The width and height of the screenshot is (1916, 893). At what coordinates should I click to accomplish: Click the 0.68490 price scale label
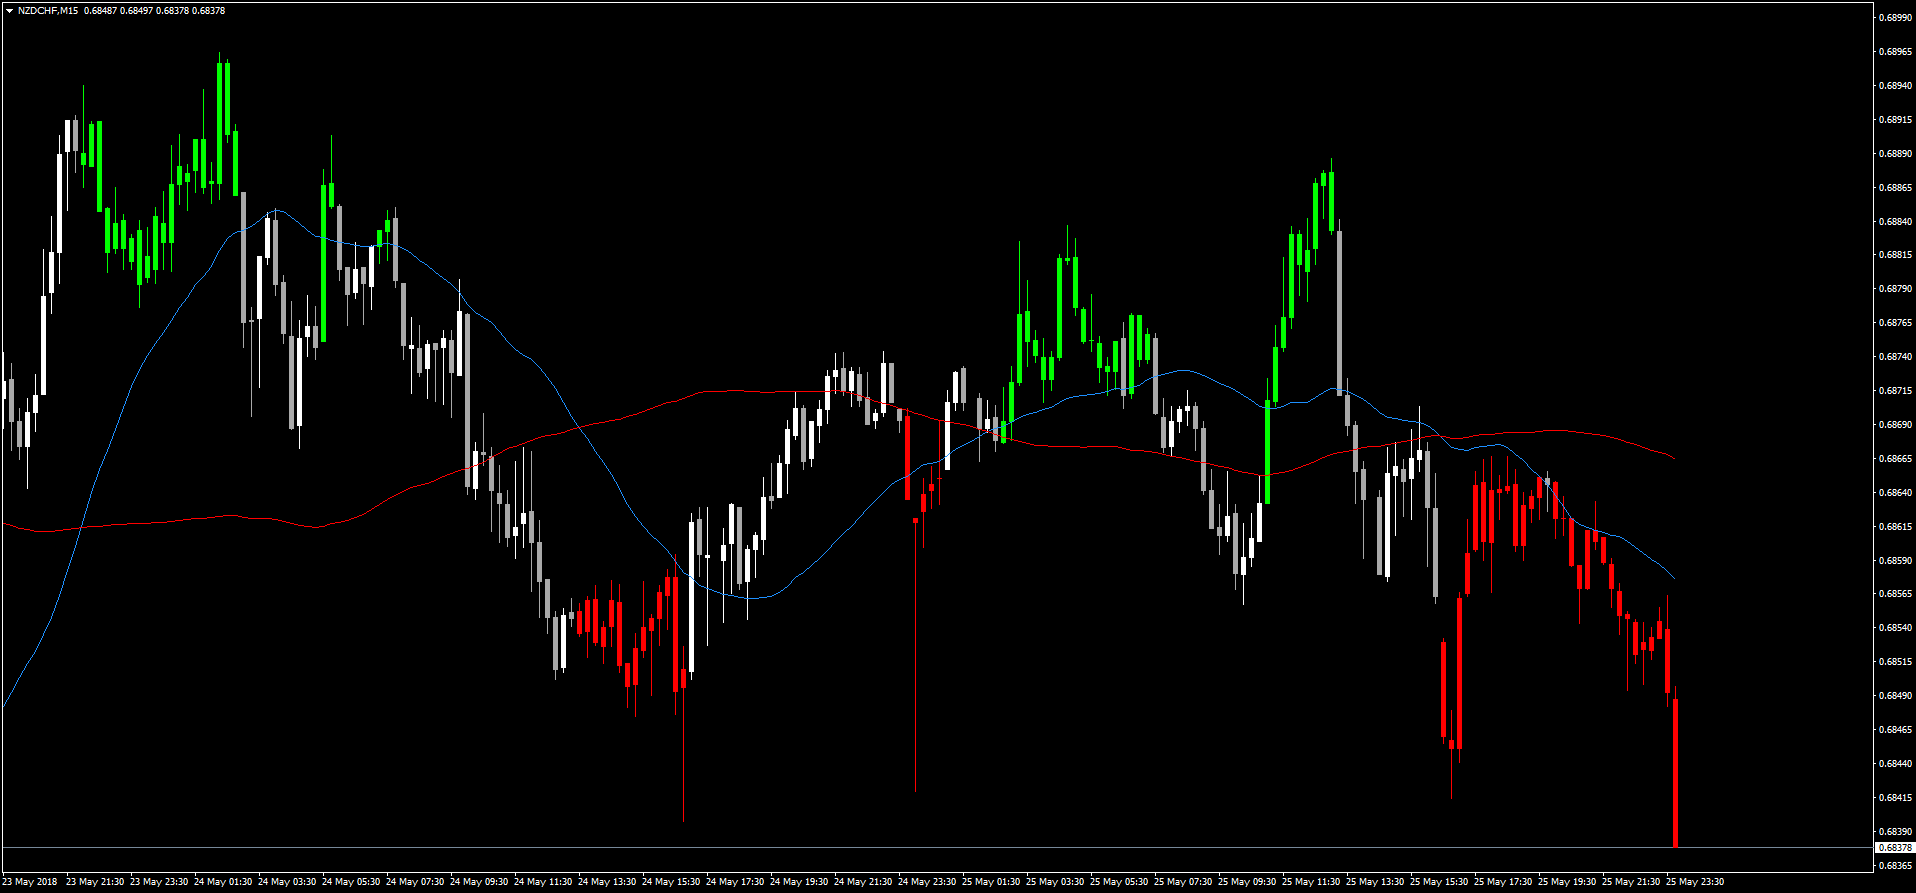[x=1895, y=696]
